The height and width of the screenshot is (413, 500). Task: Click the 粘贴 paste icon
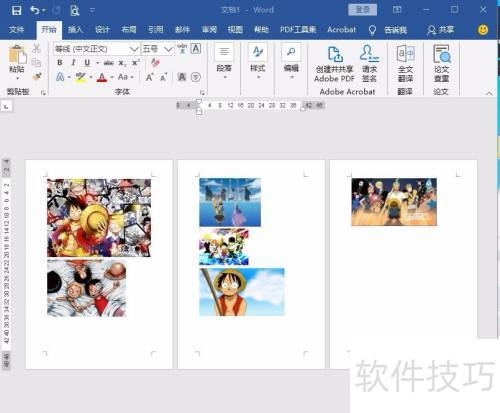[x=17, y=54]
